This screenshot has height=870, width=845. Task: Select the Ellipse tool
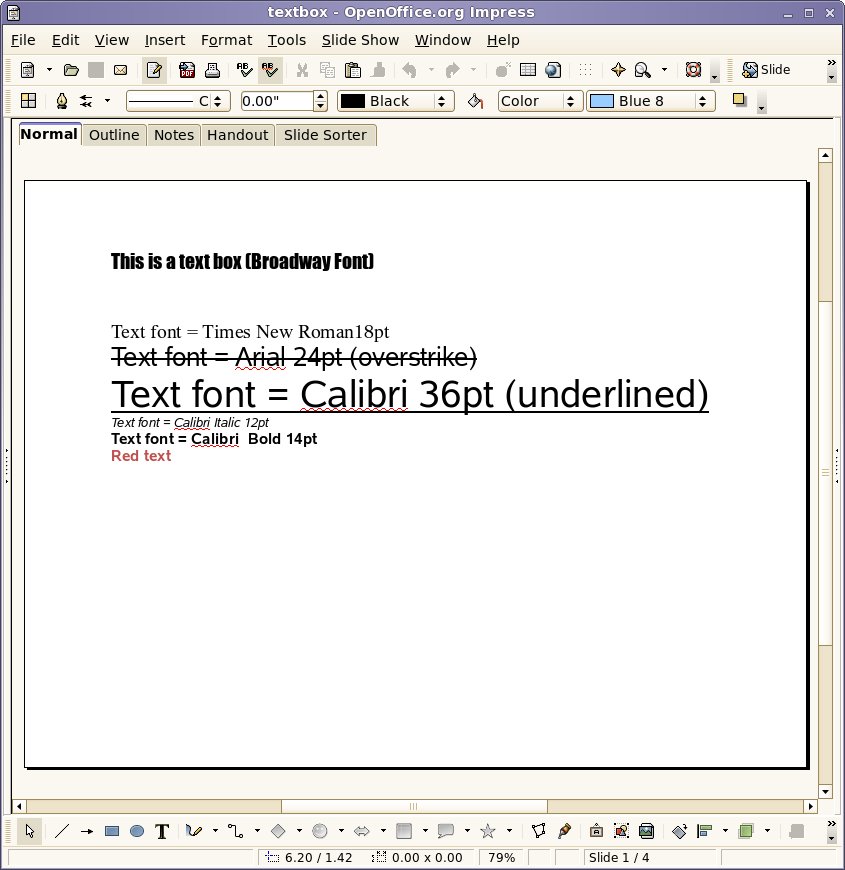136,831
